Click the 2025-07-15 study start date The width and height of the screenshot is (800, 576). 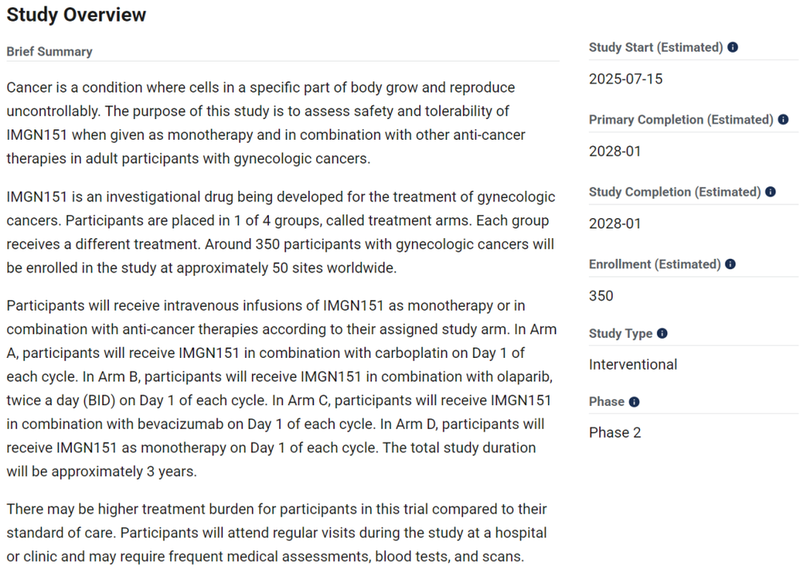(x=626, y=79)
